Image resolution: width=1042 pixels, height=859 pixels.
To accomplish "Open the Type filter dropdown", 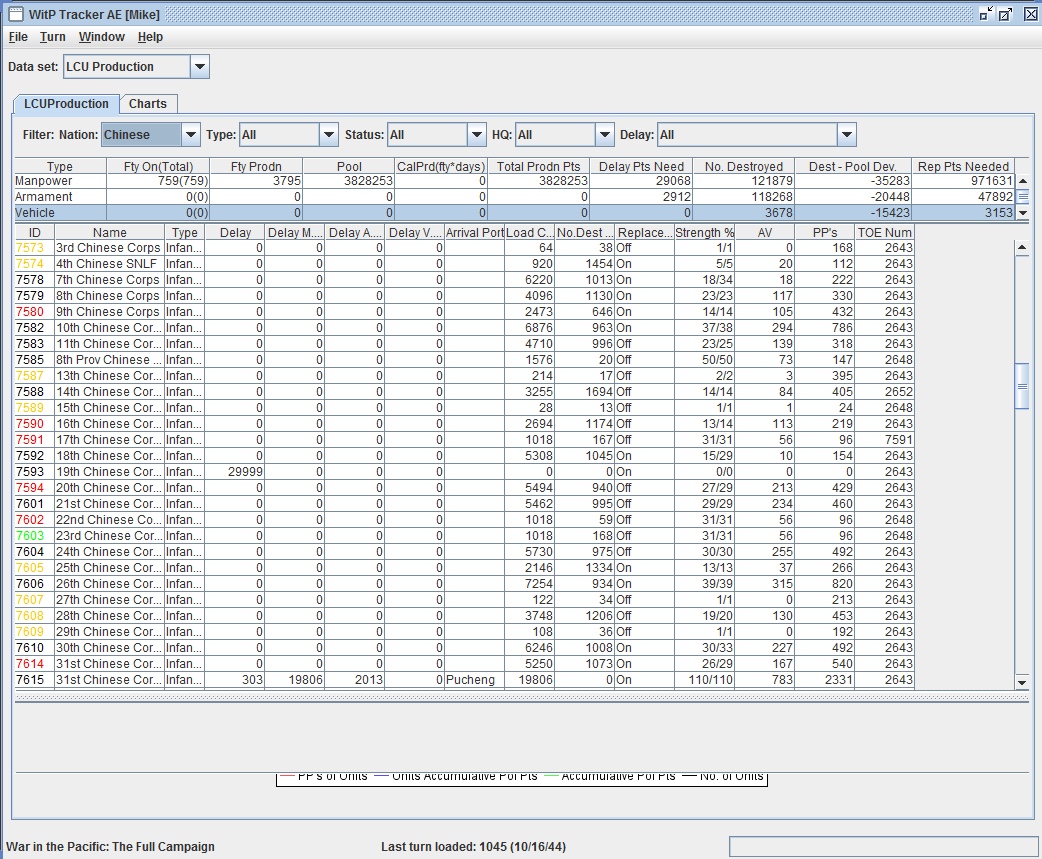I will pos(329,135).
